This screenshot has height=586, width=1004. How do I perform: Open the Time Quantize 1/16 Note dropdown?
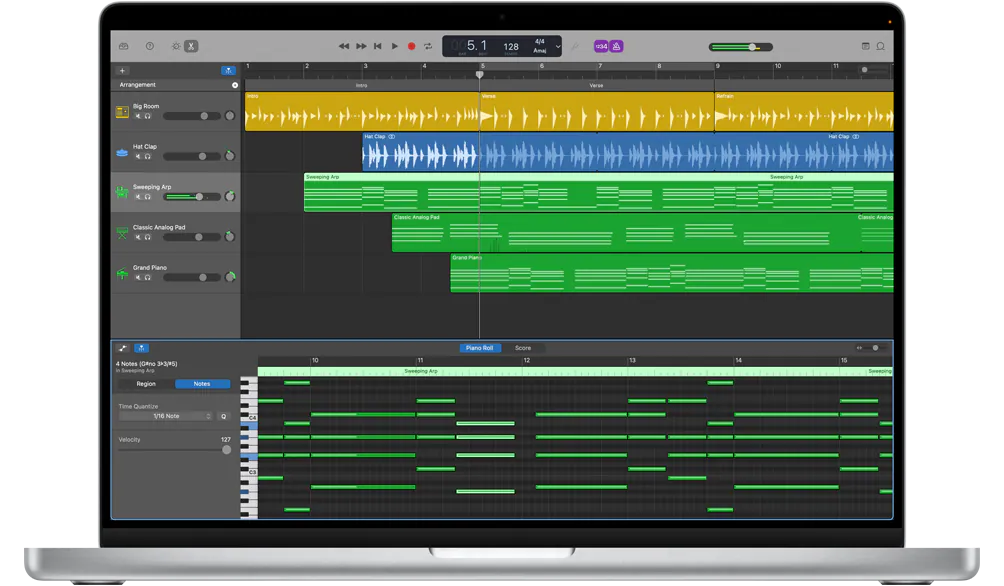(x=166, y=416)
